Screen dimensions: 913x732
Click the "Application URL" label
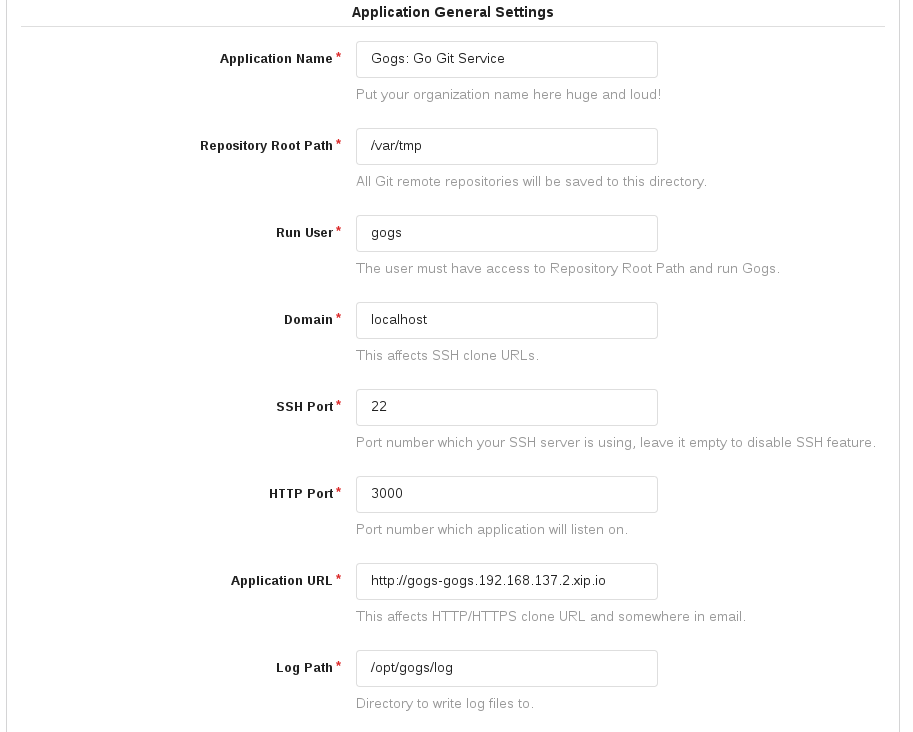[281, 581]
